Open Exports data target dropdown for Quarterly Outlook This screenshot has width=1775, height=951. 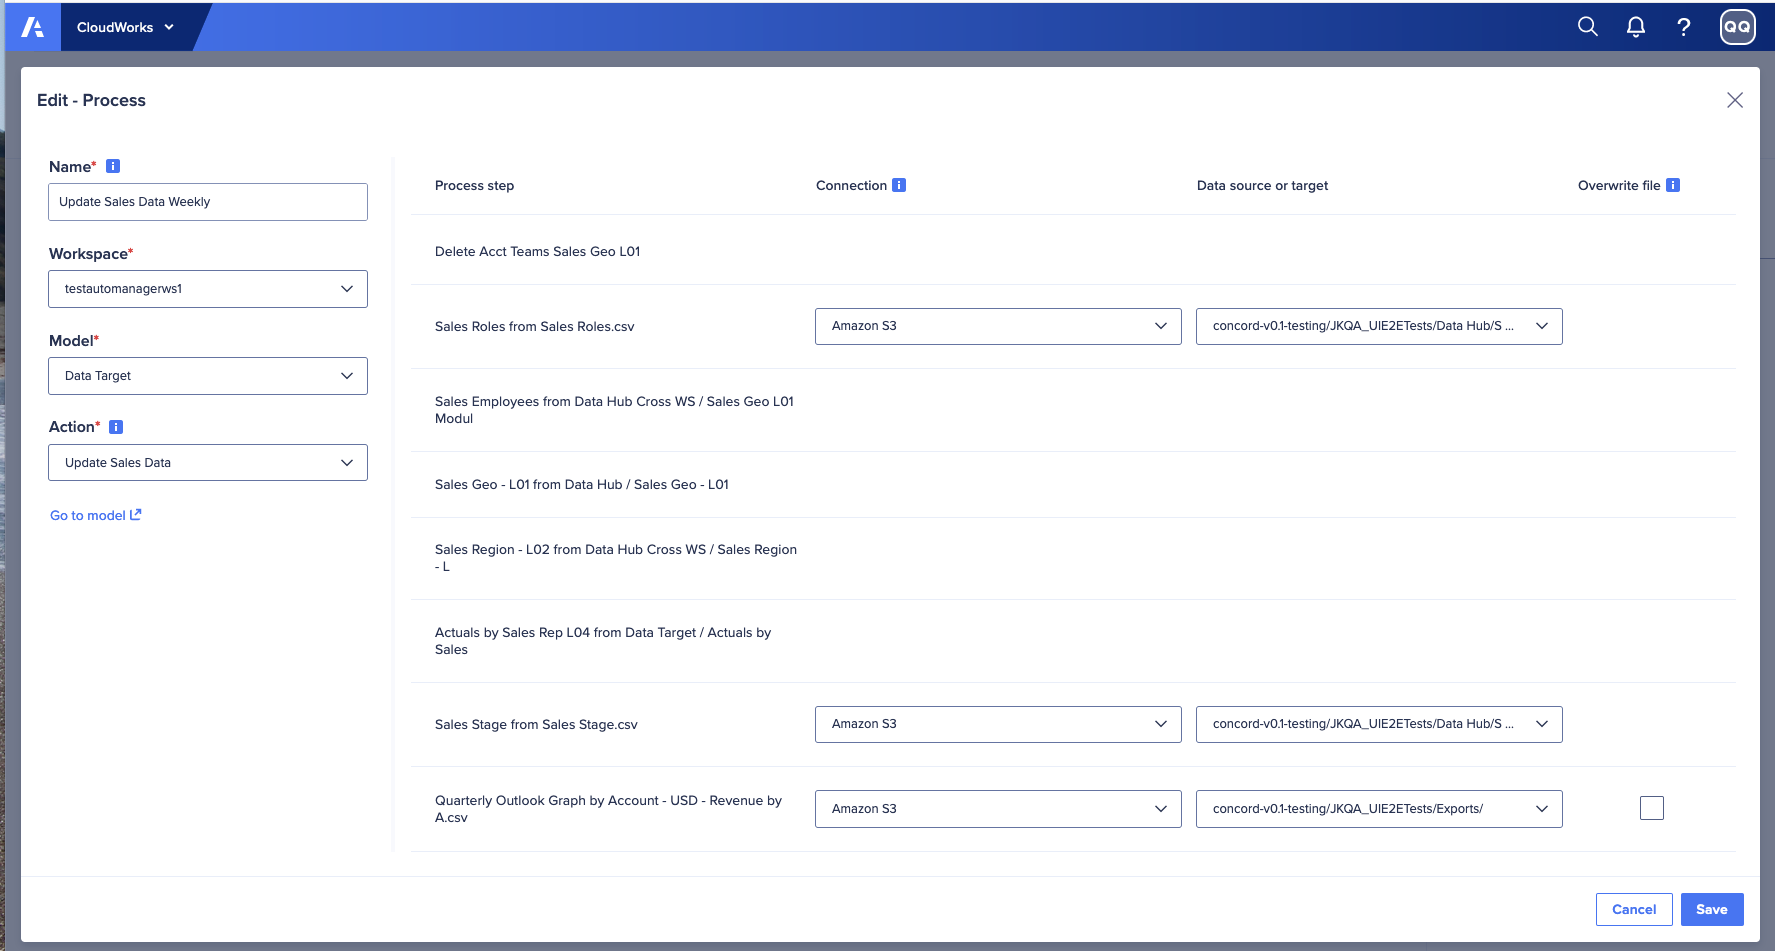pos(1379,809)
